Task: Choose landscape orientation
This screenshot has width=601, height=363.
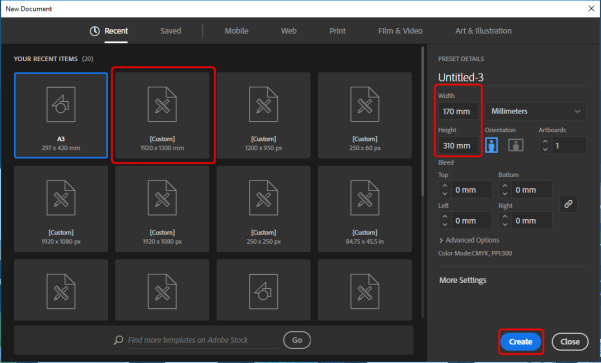Action: (516, 145)
